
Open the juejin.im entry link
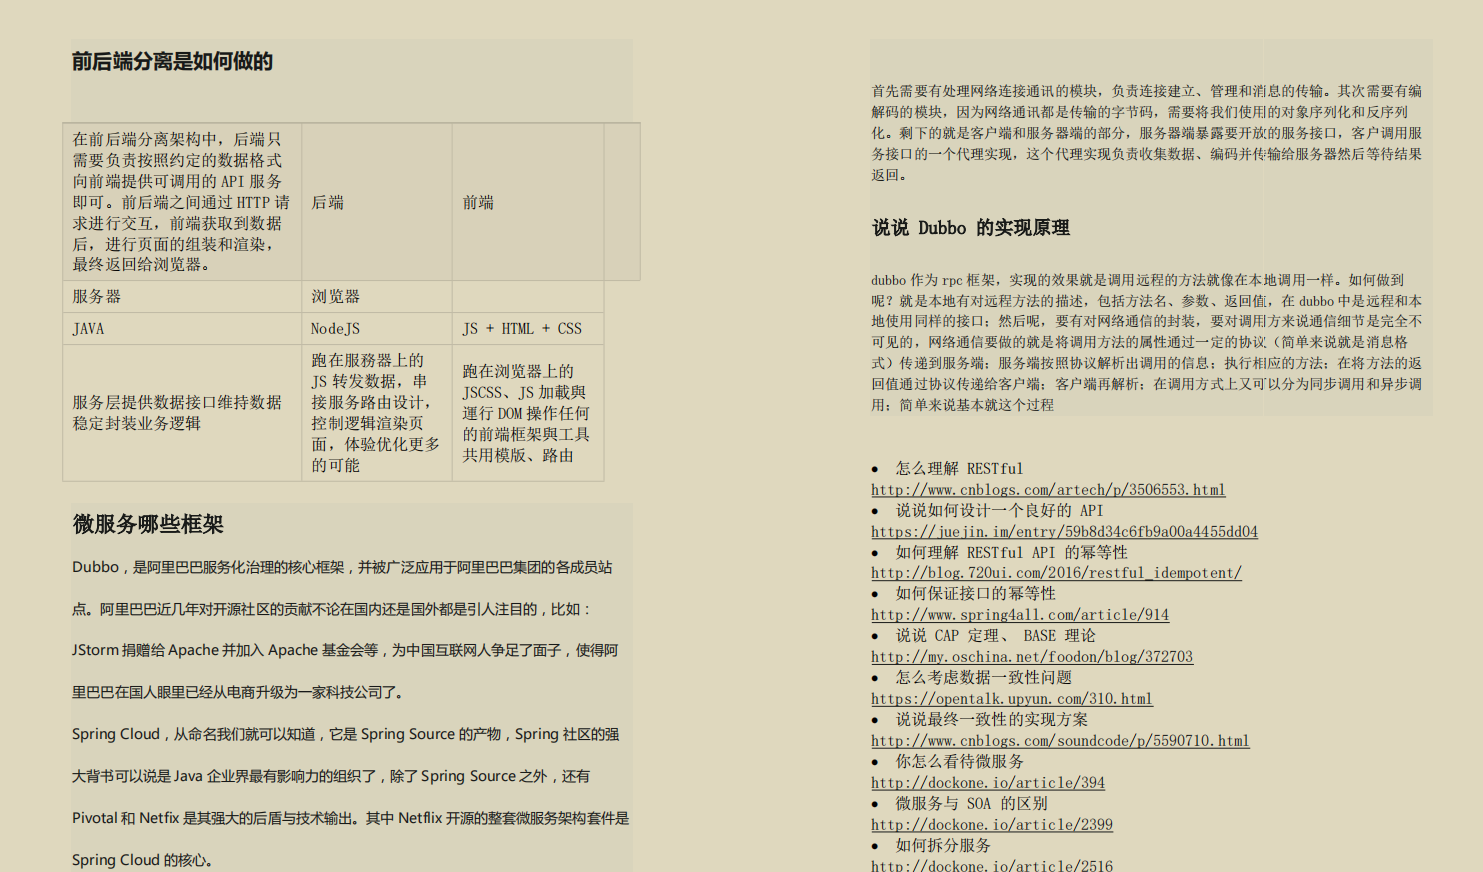click(x=1064, y=532)
